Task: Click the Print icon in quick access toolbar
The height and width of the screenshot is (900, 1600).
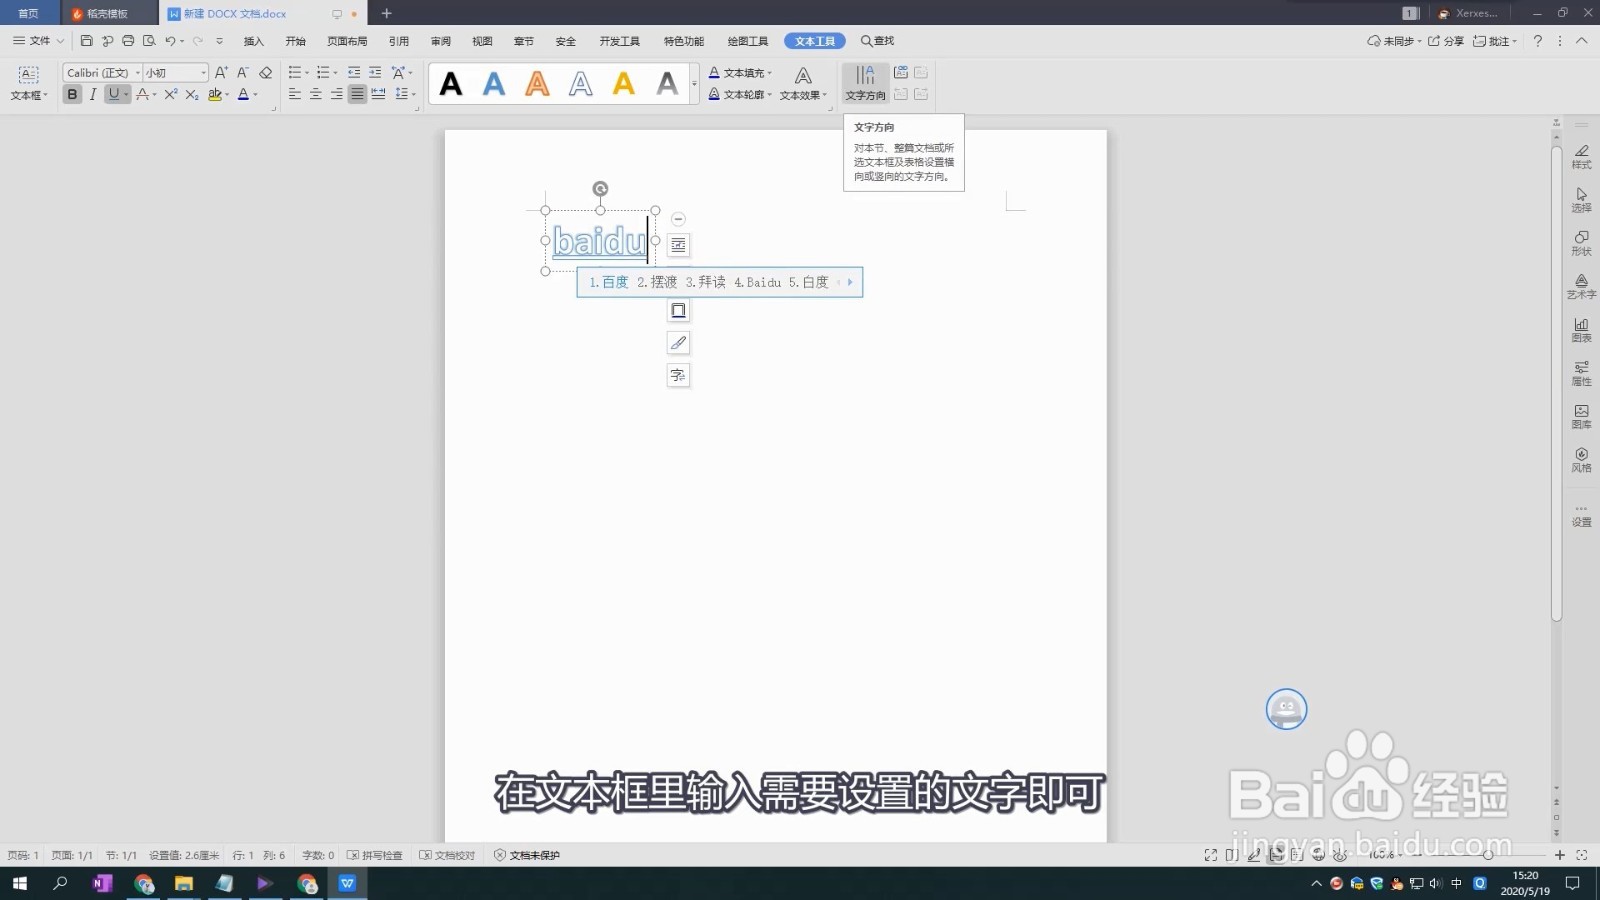Action: pyautogui.click(x=128, y=41)
